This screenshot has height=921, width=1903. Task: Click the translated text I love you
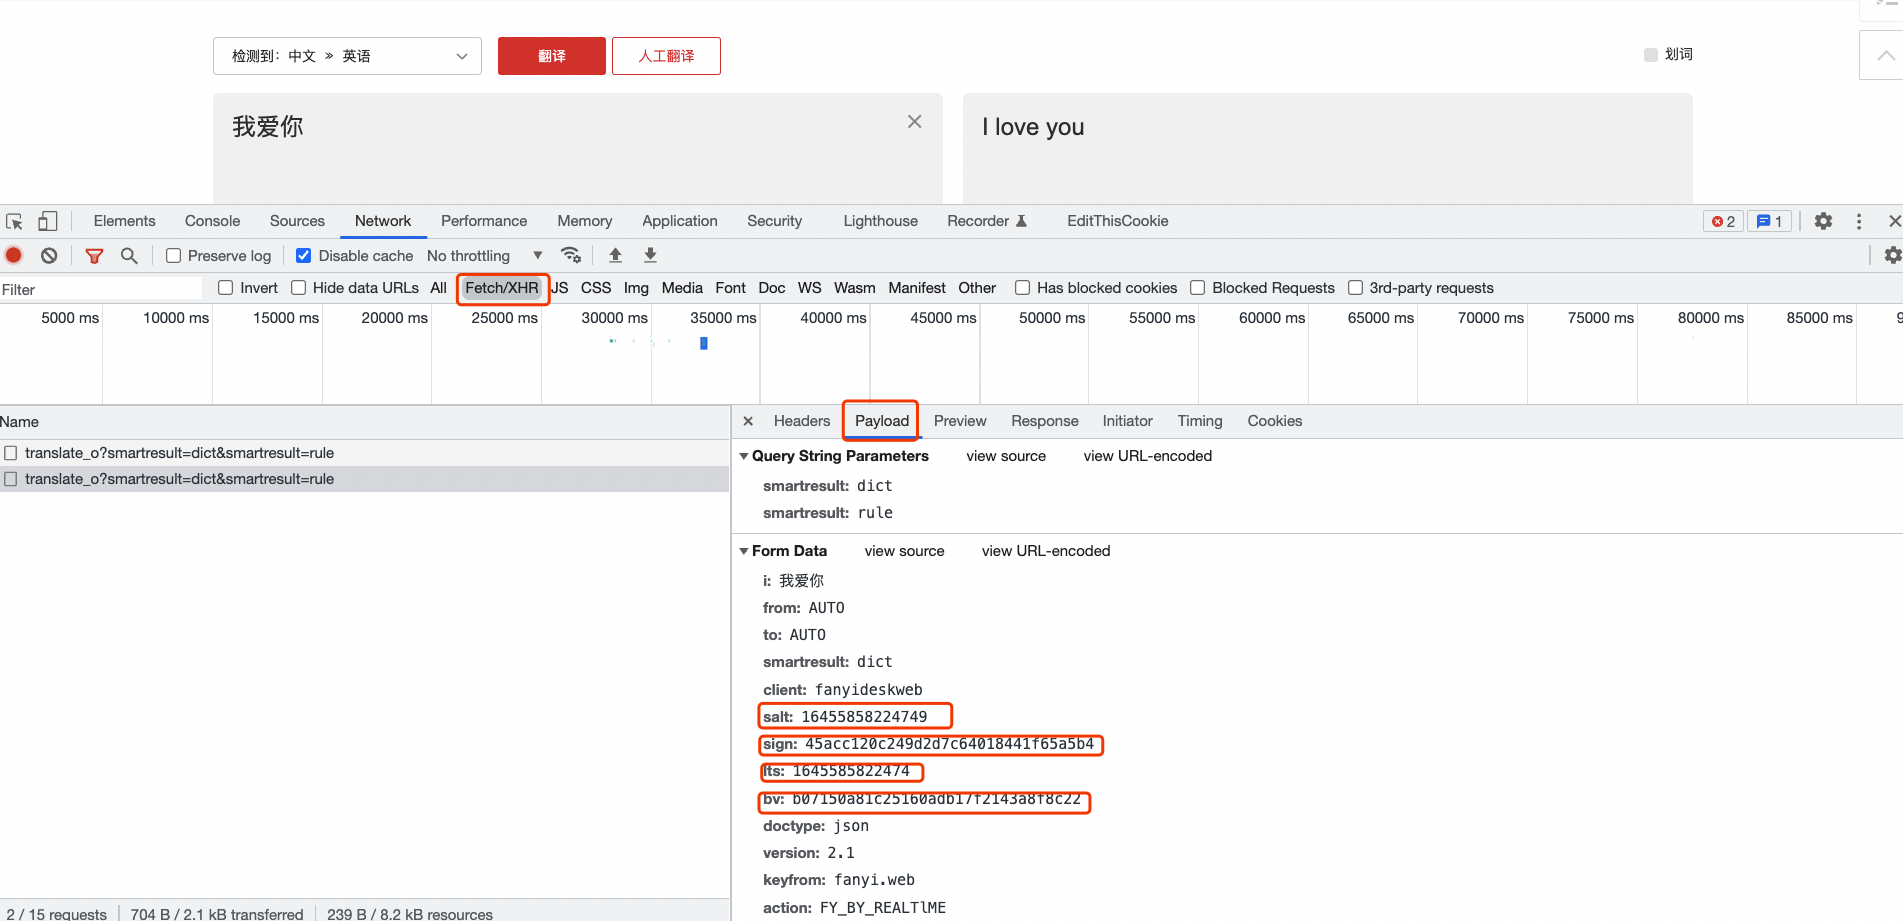point(1033,127)
